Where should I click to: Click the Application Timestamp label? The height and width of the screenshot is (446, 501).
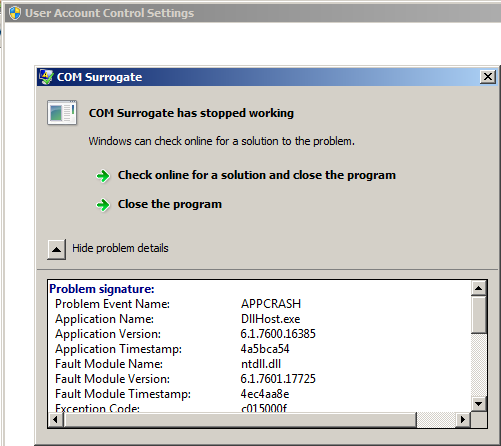[118, 349]
